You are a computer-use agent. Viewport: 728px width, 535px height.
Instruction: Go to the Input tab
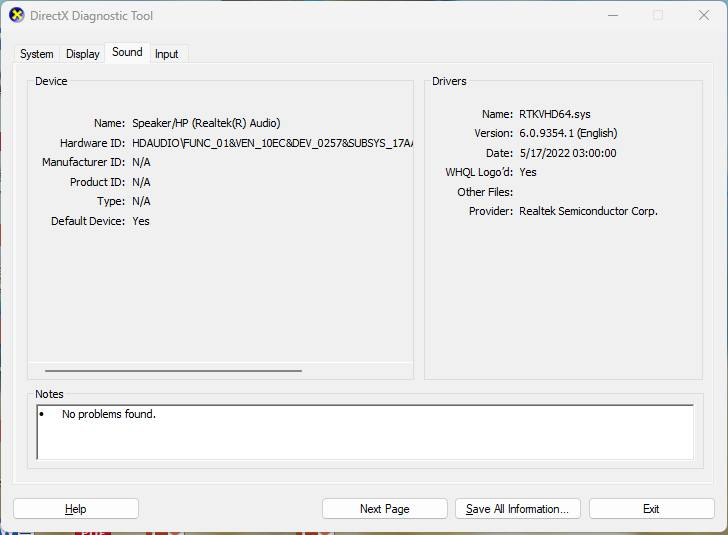(x=167, y=54)
